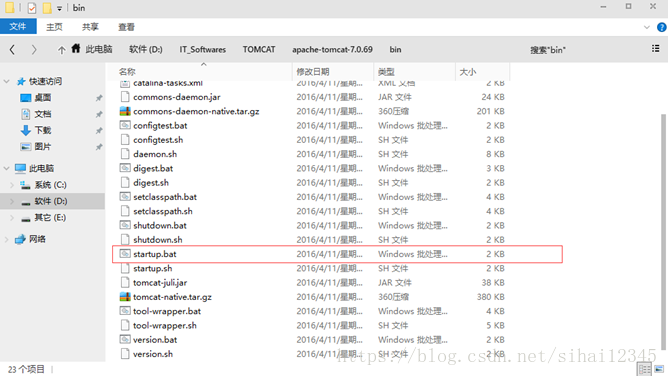Select the 其它 (E:) drive
This screenshot has height=376, width=668.
point(50,218)
